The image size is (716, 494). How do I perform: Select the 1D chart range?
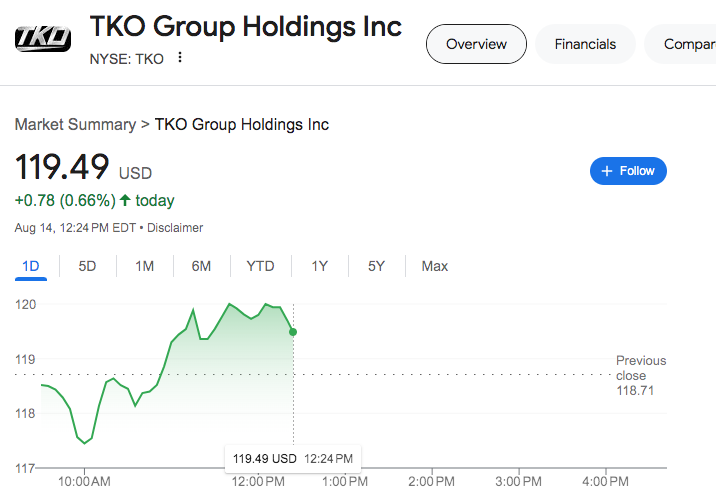click(x=30, y=266)
